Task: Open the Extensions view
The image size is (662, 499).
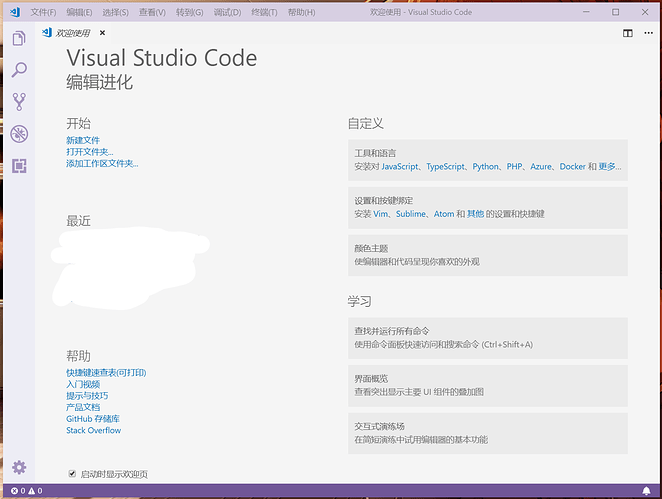Action: point(19,166)
